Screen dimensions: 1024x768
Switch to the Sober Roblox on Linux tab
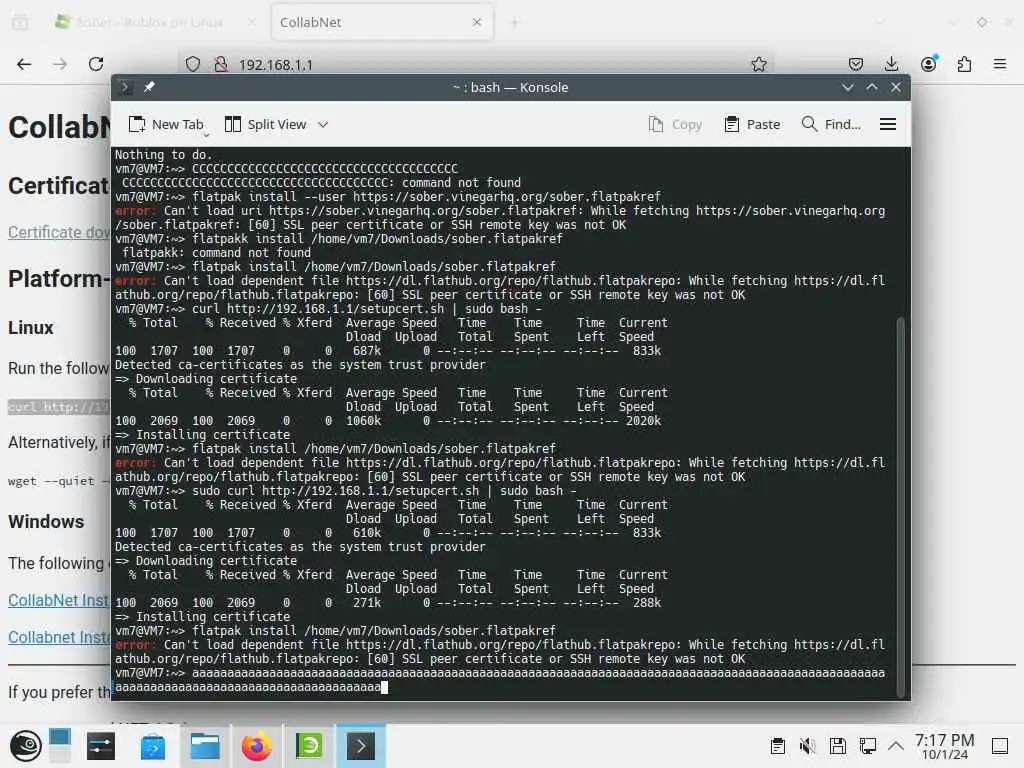click(150, 22)
